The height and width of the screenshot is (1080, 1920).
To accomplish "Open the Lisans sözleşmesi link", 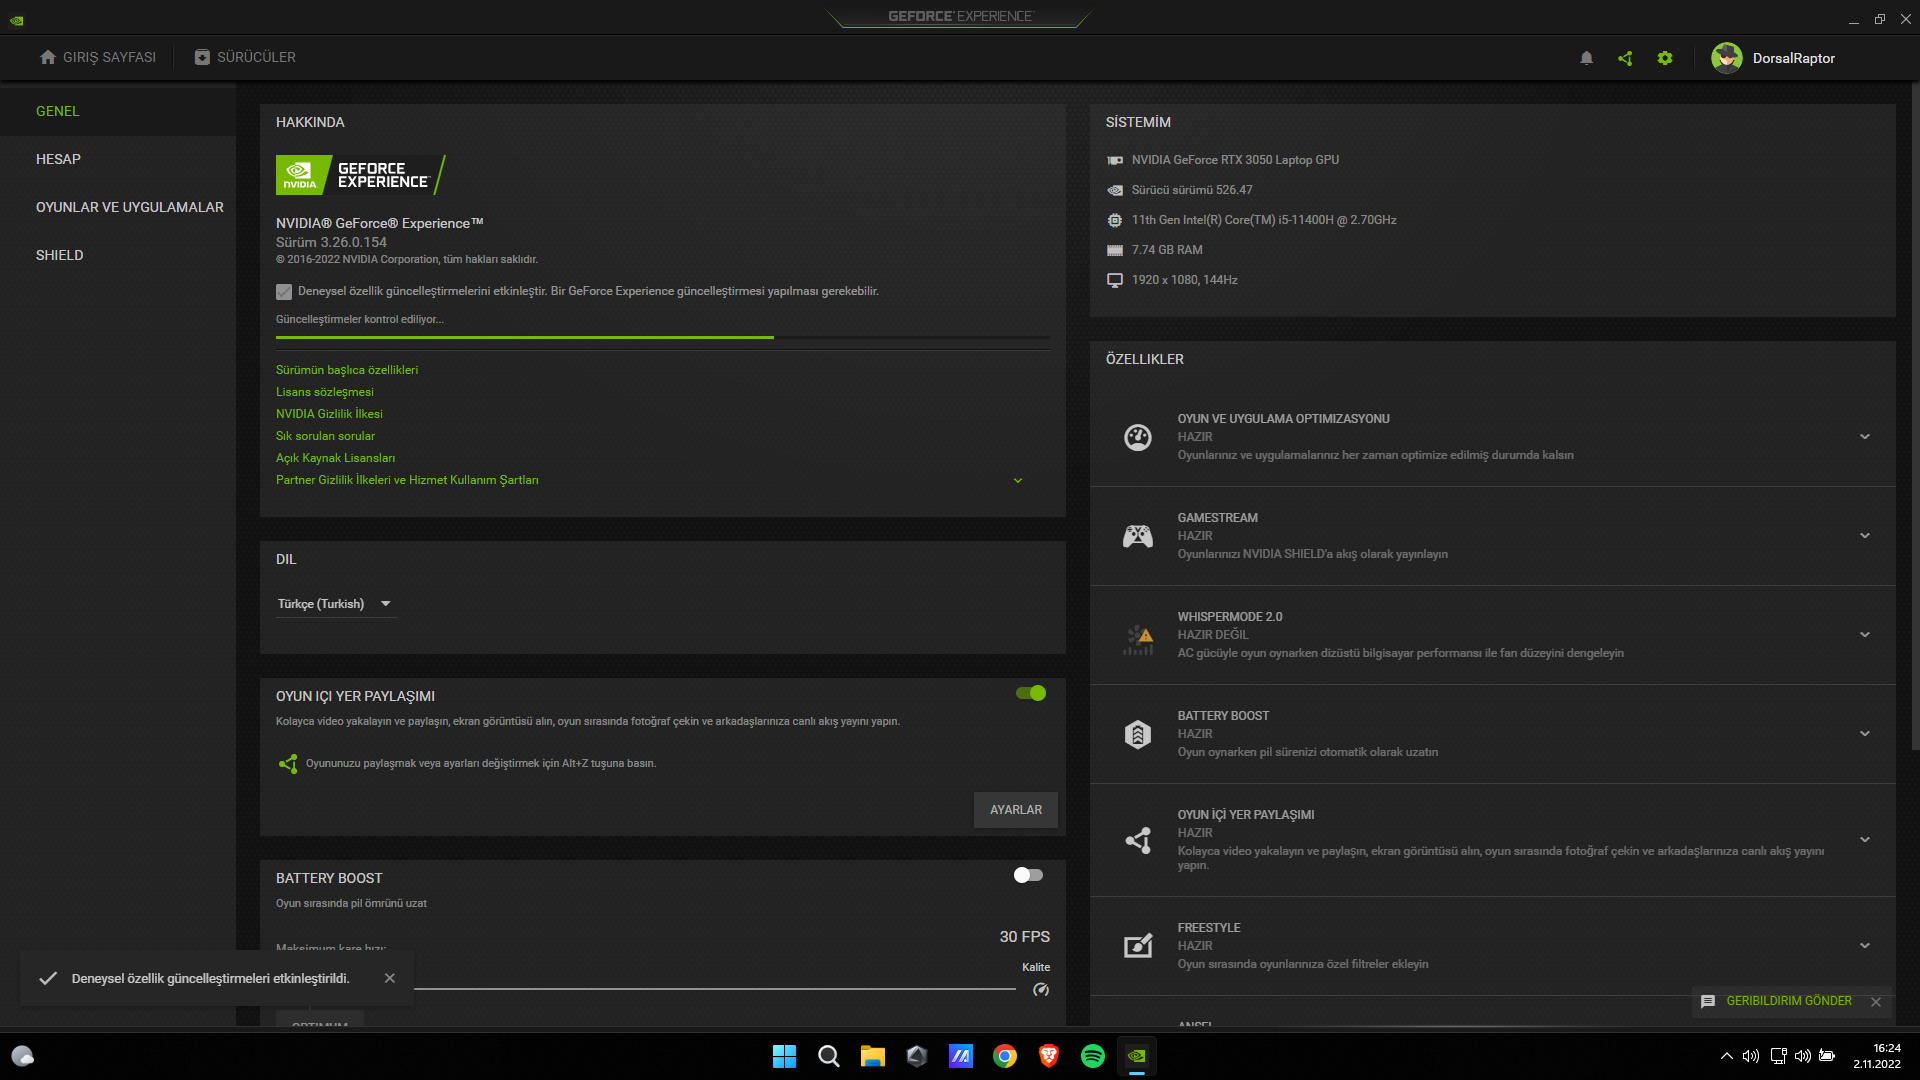I will coord(325,392).
